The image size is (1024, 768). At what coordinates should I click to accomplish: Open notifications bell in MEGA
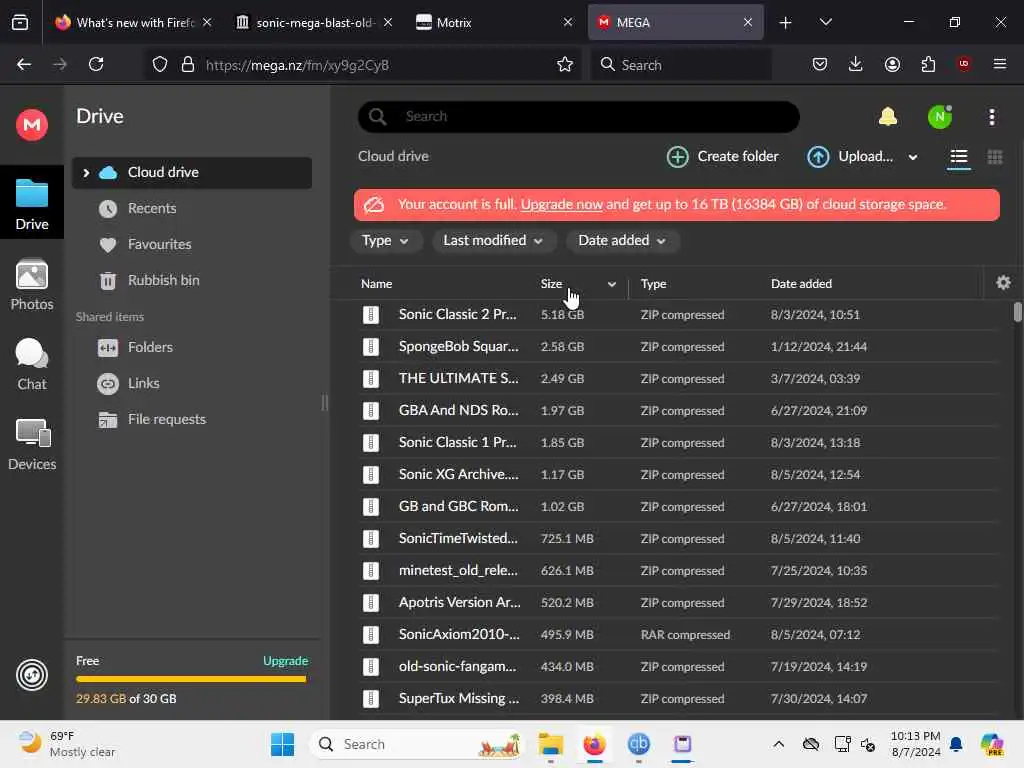coord(888,117)
